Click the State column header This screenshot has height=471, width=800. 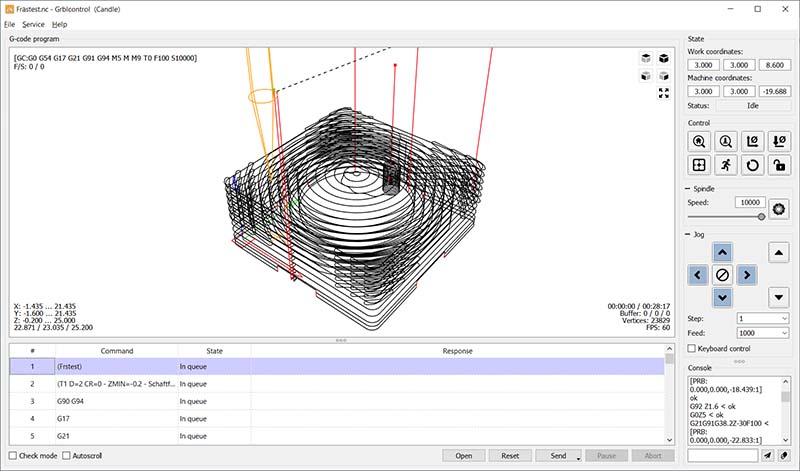(x=214, y=351)
